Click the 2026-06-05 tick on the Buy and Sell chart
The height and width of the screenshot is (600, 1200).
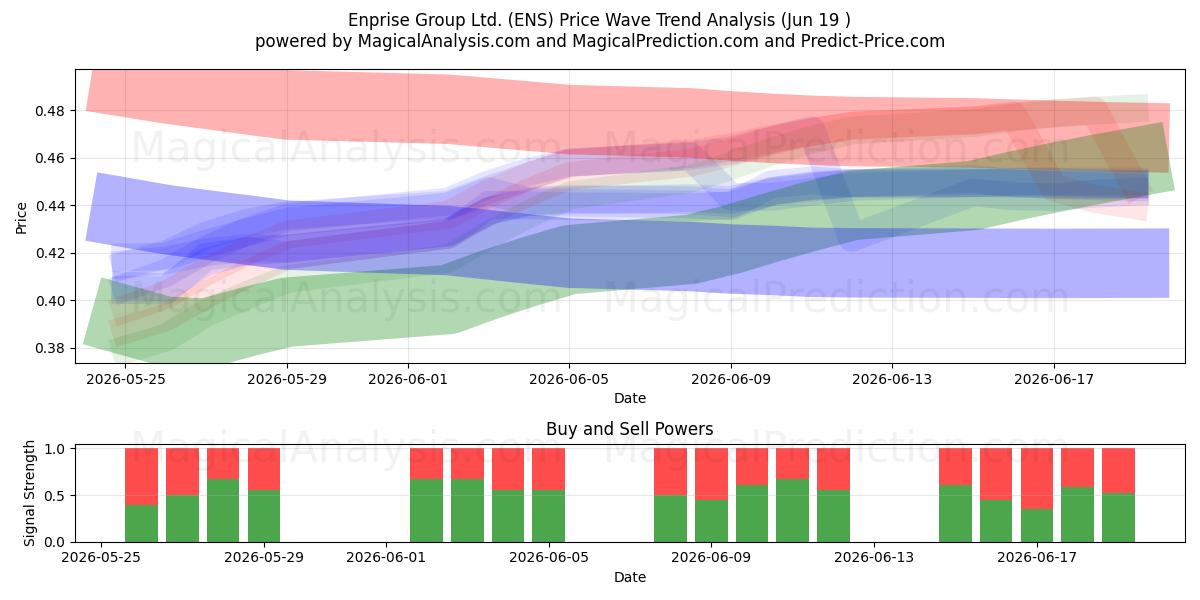pyautogui.click(x=549, y=558)
